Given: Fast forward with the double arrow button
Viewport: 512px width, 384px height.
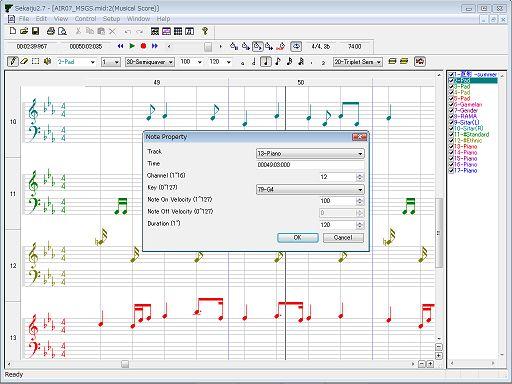Looking at the screenshot, I should point(155,46).
